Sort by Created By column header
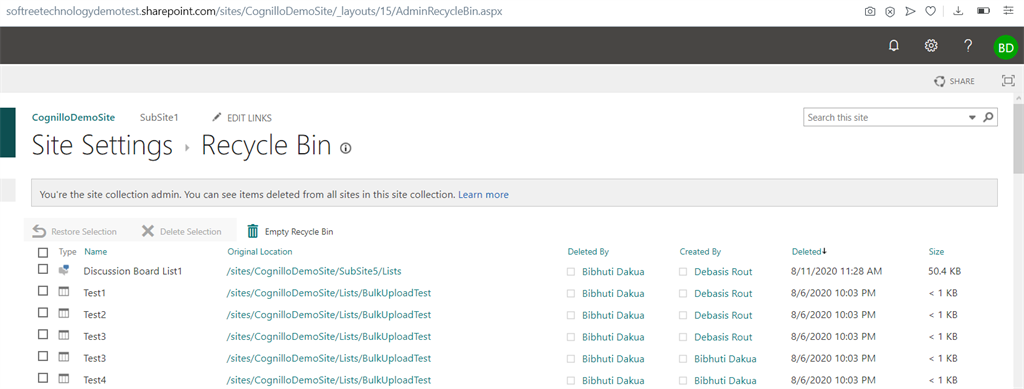 pyautogui.click(x=700, y=252)
